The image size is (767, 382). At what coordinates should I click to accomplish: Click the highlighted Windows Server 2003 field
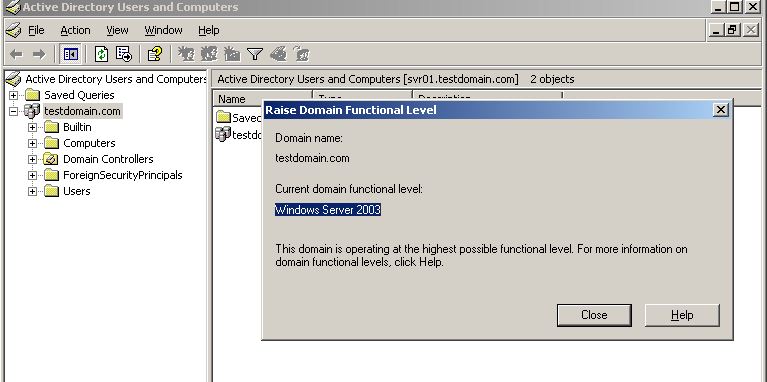tap(328, 210)
